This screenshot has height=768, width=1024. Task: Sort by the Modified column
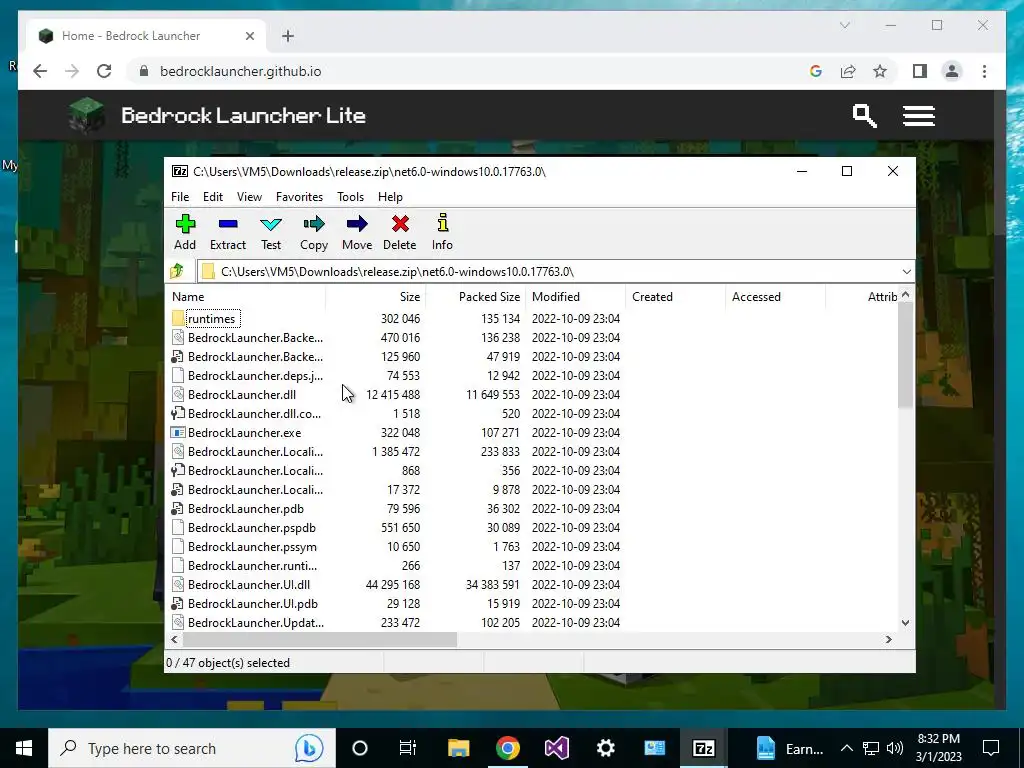(x=575, y=296)
